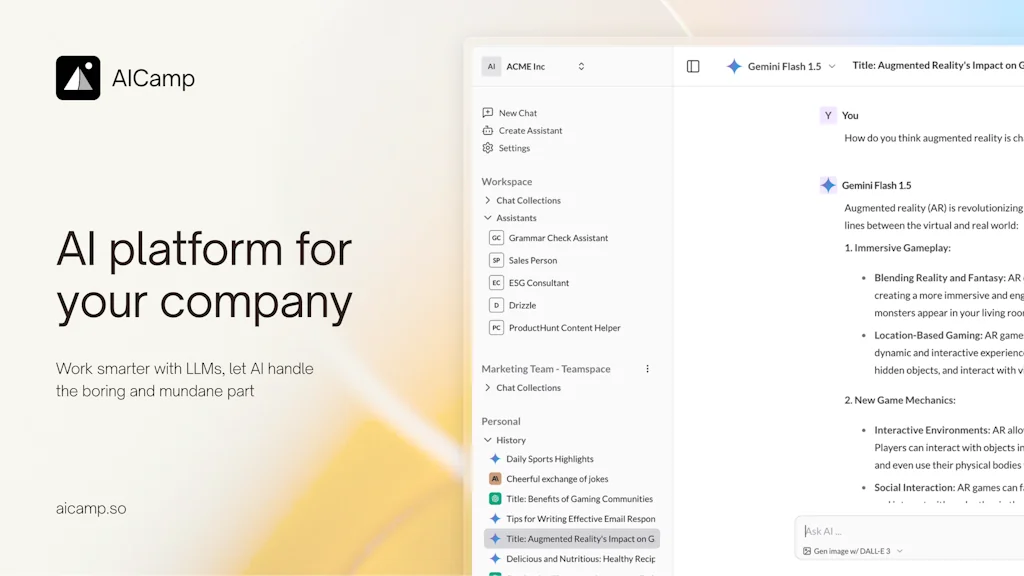Select Marketing Team - Teamspace heading

pos(546,369)
